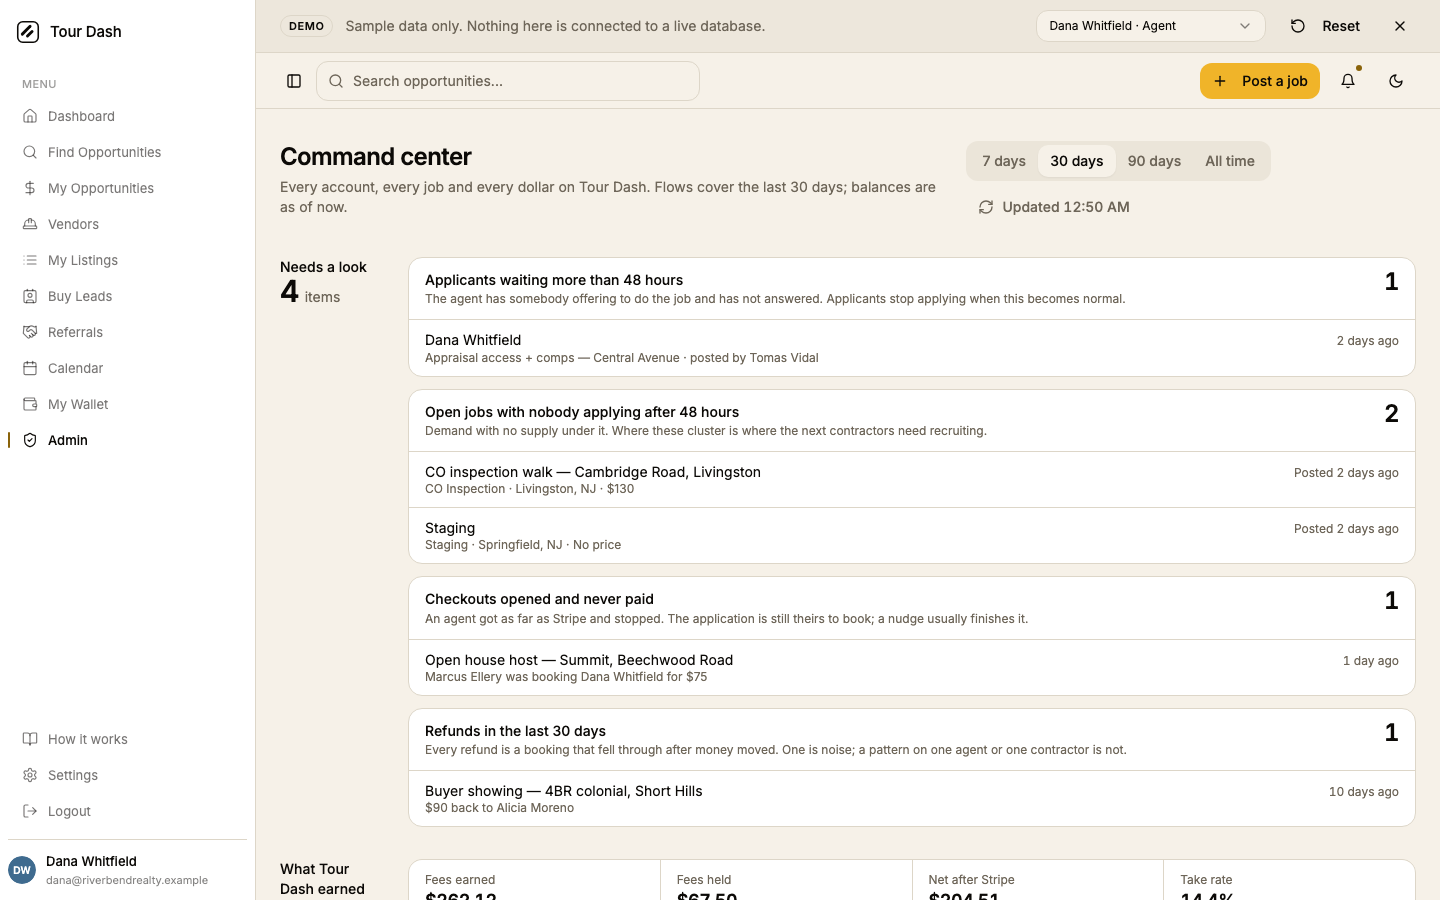
Task: Click Open jobs with nobody applying heading
Action: (x=582, y=412)
